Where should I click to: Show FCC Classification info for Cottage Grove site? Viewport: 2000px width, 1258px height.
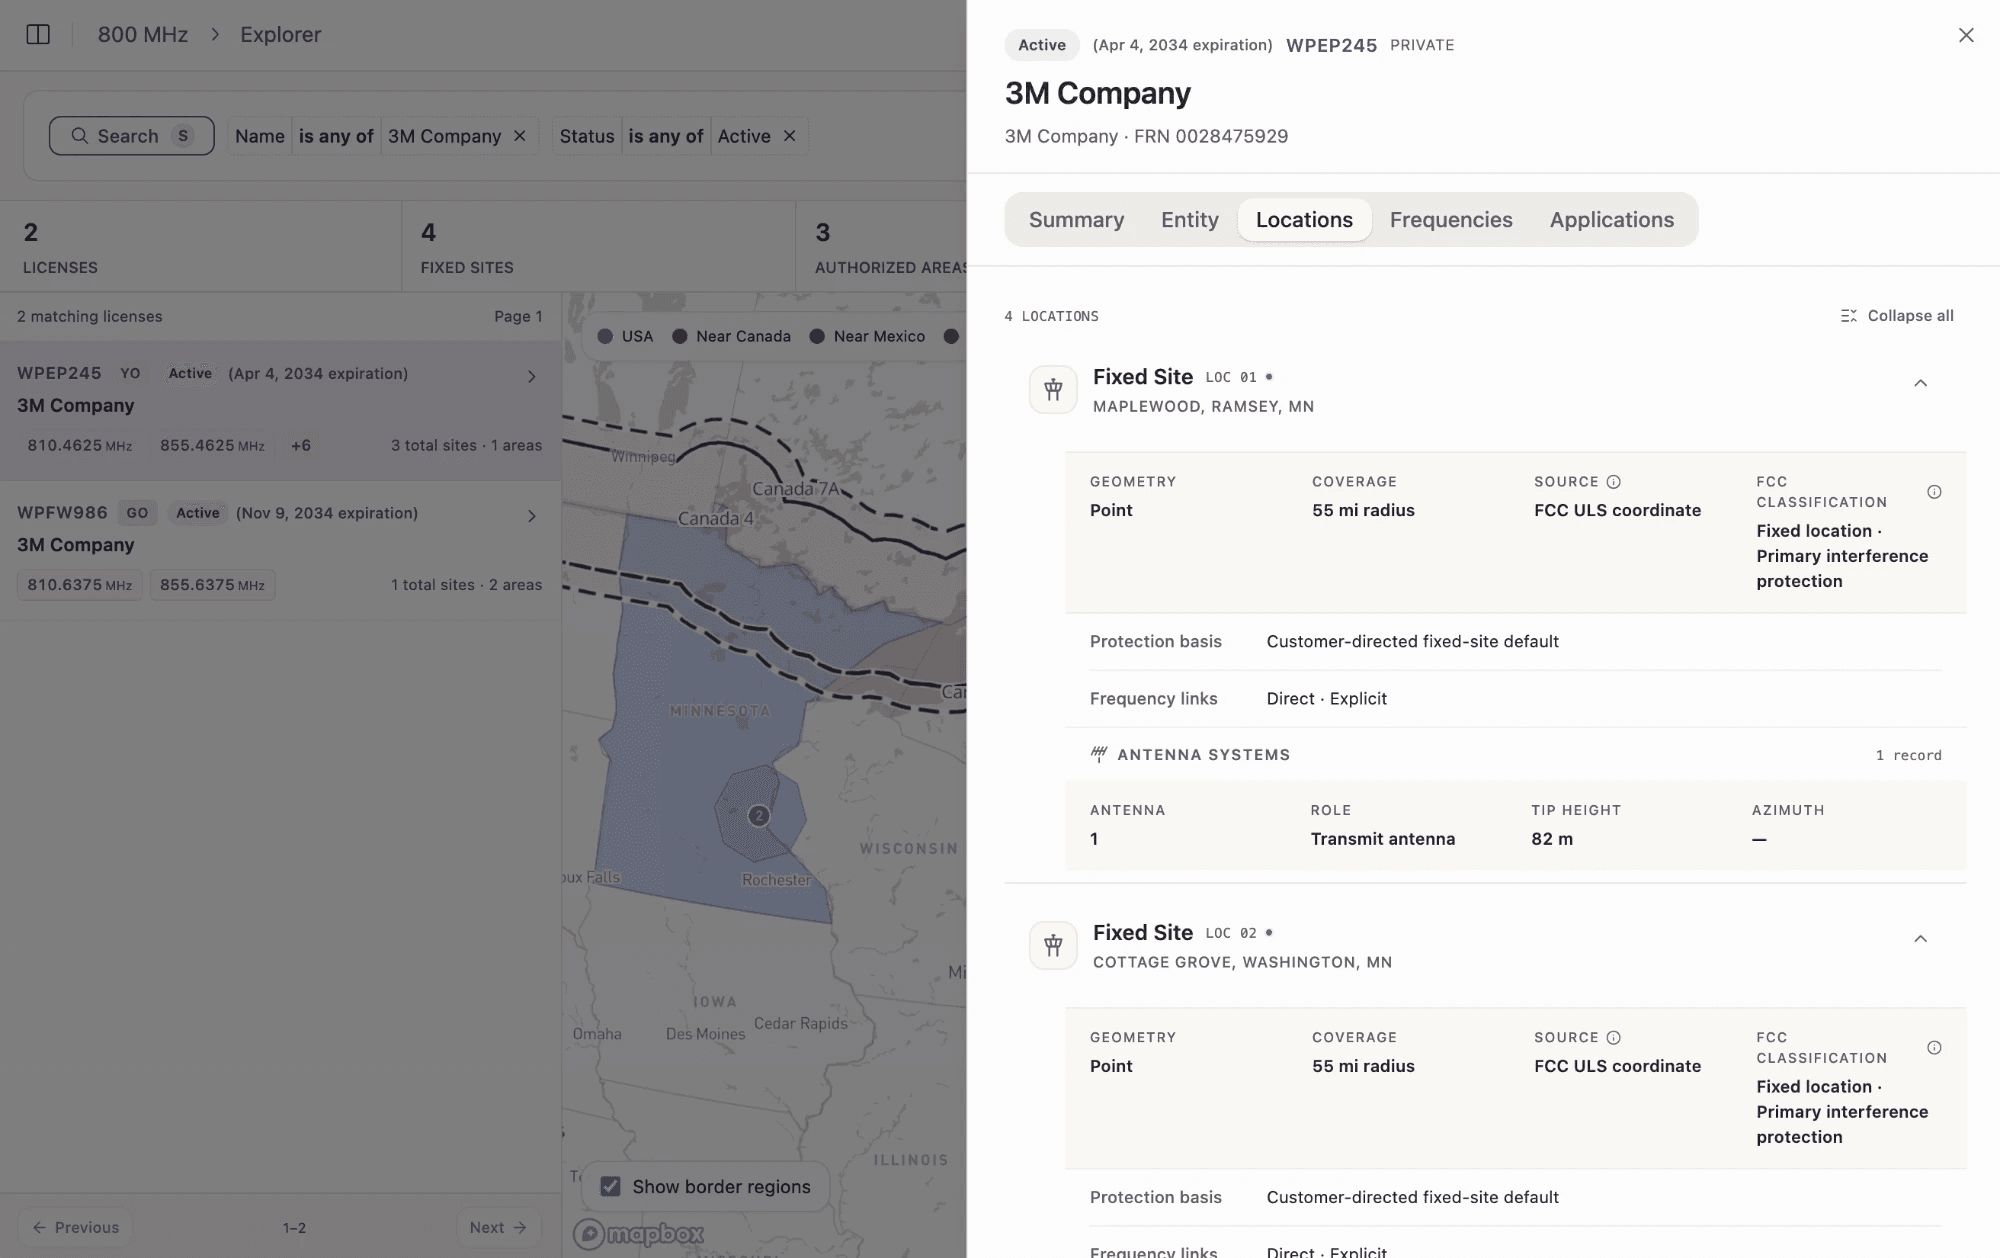1934,1048
